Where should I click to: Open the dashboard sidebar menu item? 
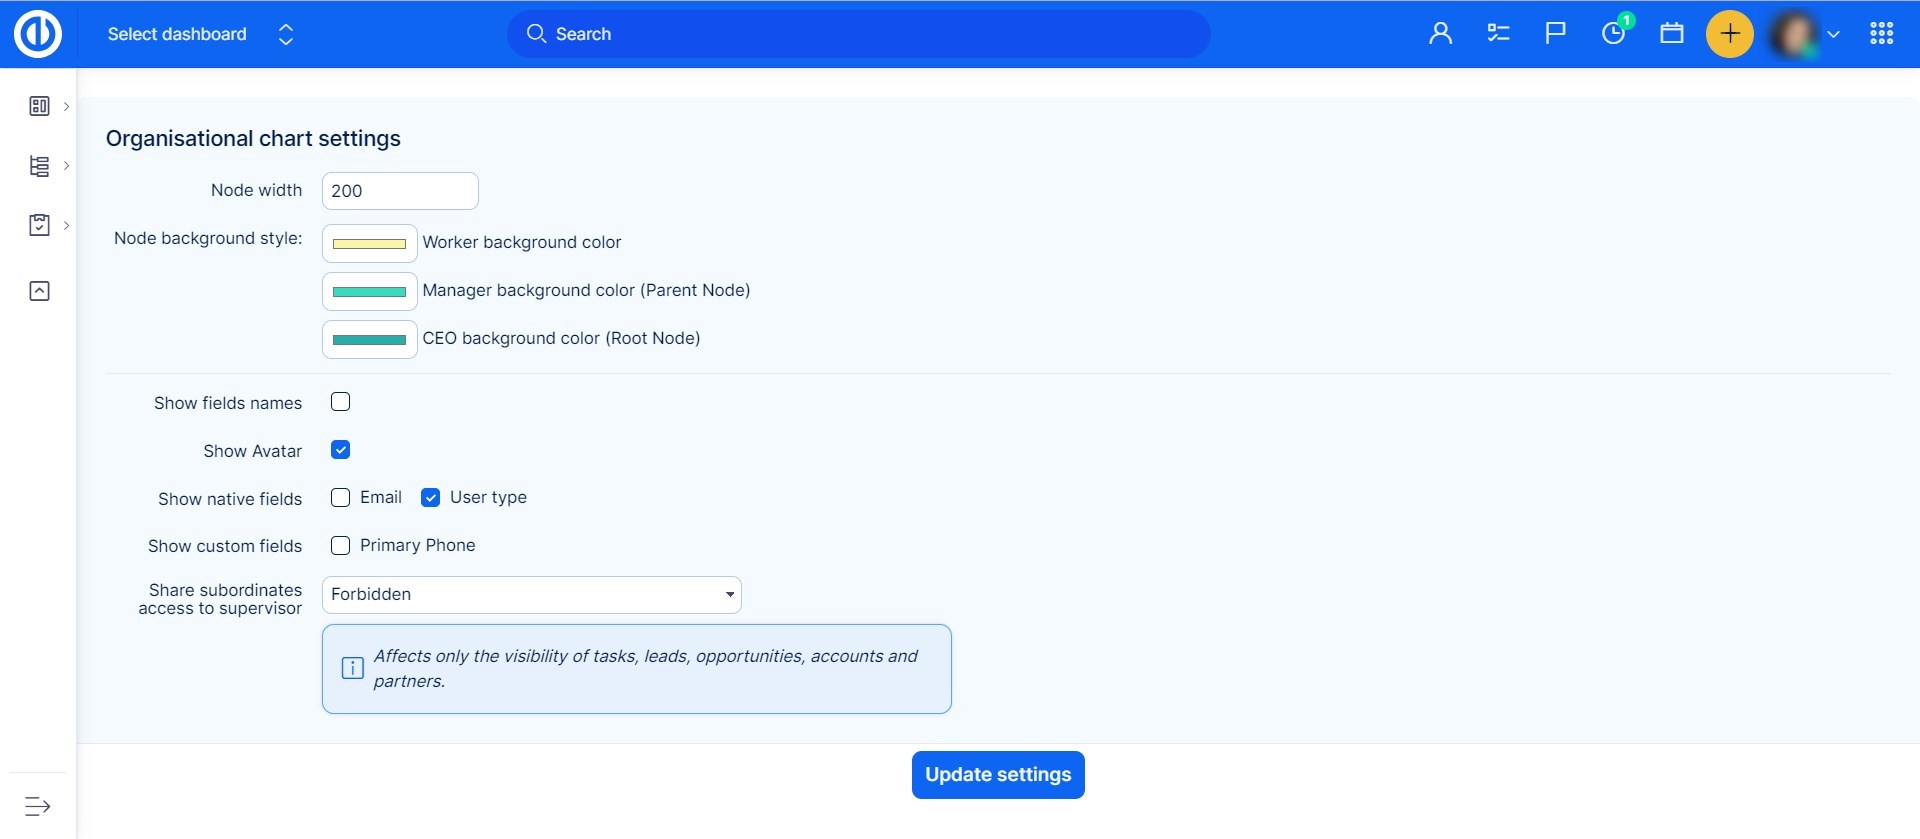click(39, 106)
